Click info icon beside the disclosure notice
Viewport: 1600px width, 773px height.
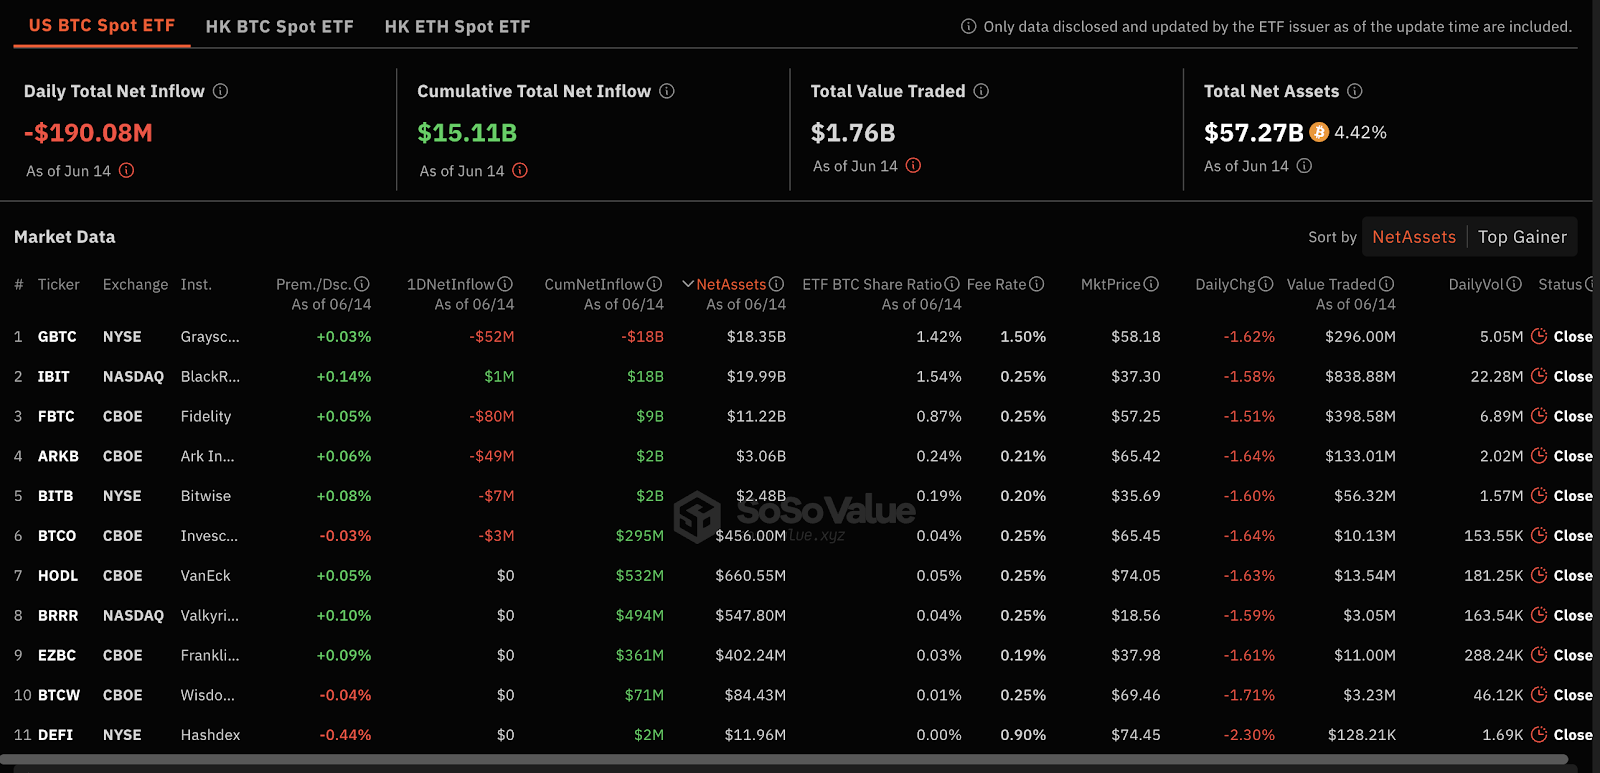coord(968,27)
